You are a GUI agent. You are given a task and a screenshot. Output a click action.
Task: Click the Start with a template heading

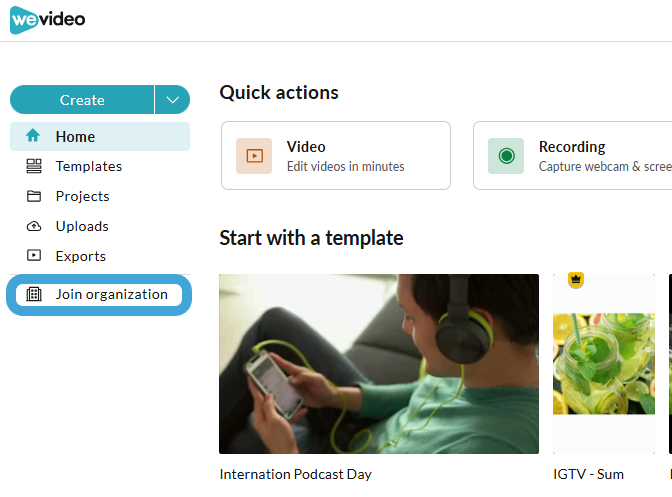coord(312,238)
